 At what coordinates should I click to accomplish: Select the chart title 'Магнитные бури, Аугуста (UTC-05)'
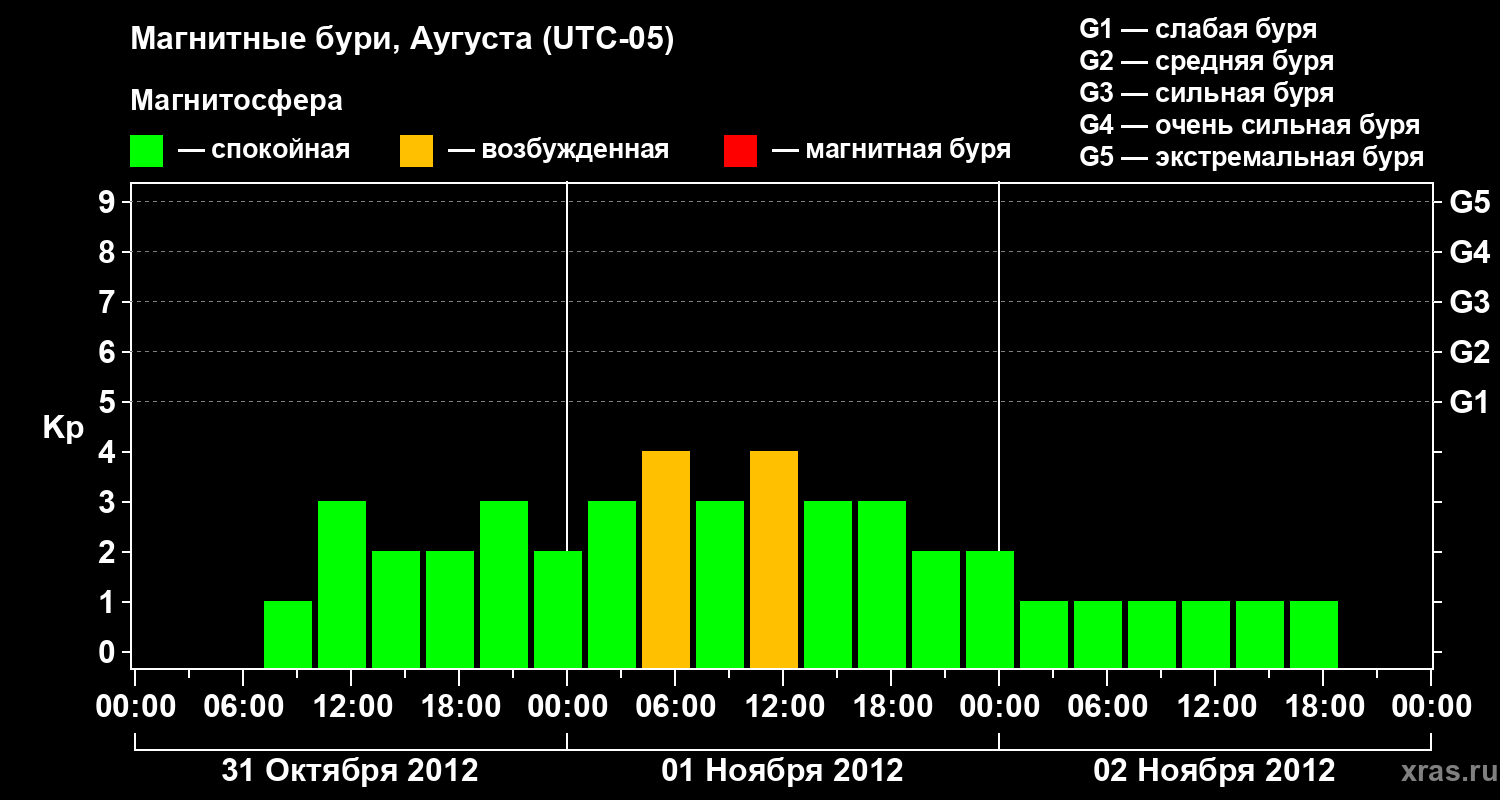tap(402, 40)
